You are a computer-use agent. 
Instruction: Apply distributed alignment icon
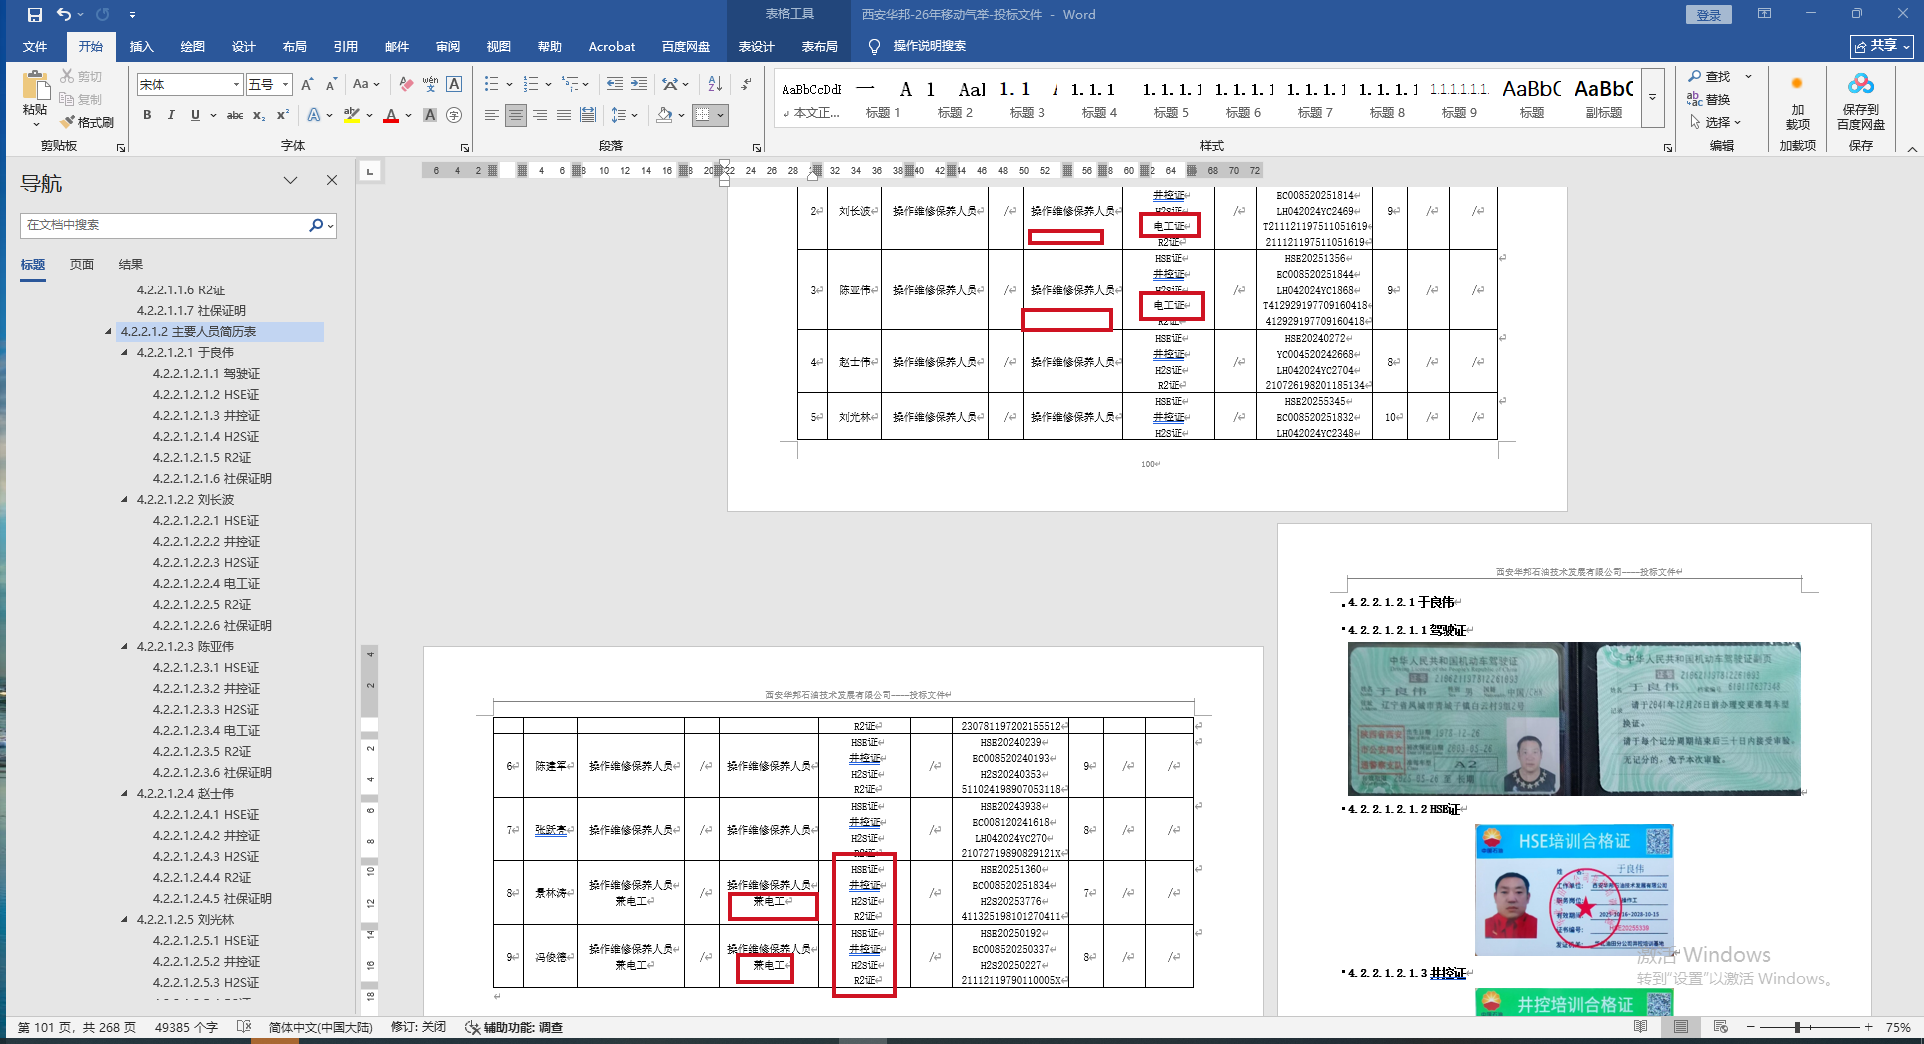pos(588,115)
